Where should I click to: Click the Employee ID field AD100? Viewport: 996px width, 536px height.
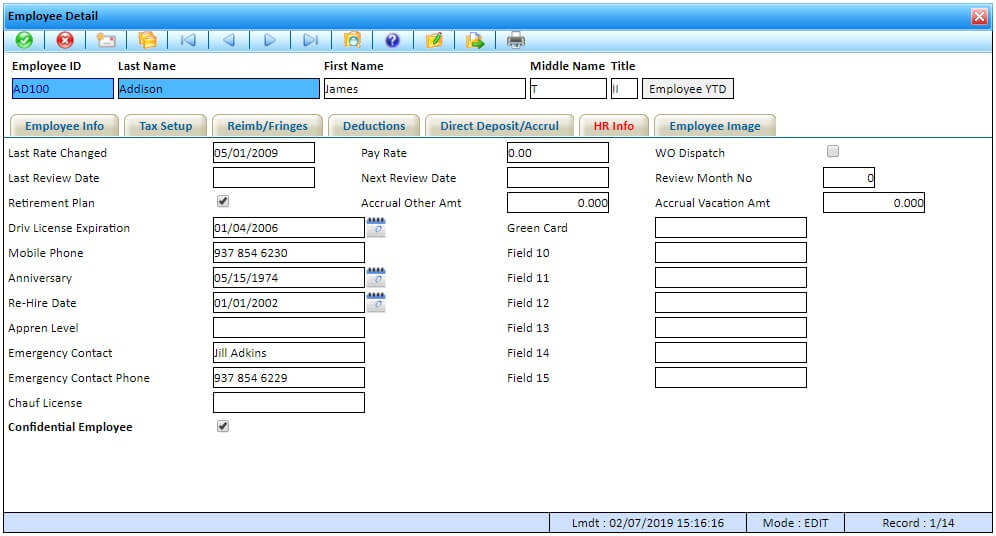pos(63,89)
